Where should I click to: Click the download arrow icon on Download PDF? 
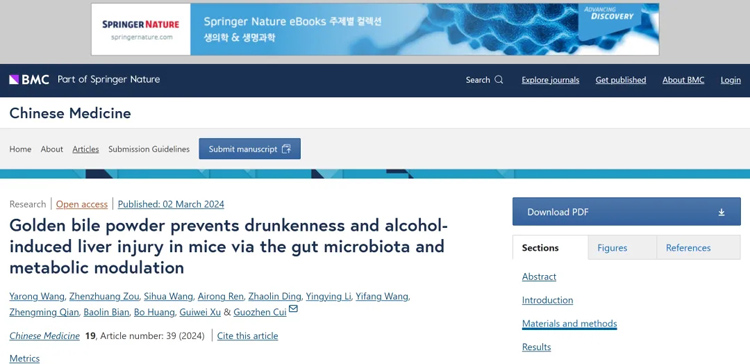pos(721,212)
